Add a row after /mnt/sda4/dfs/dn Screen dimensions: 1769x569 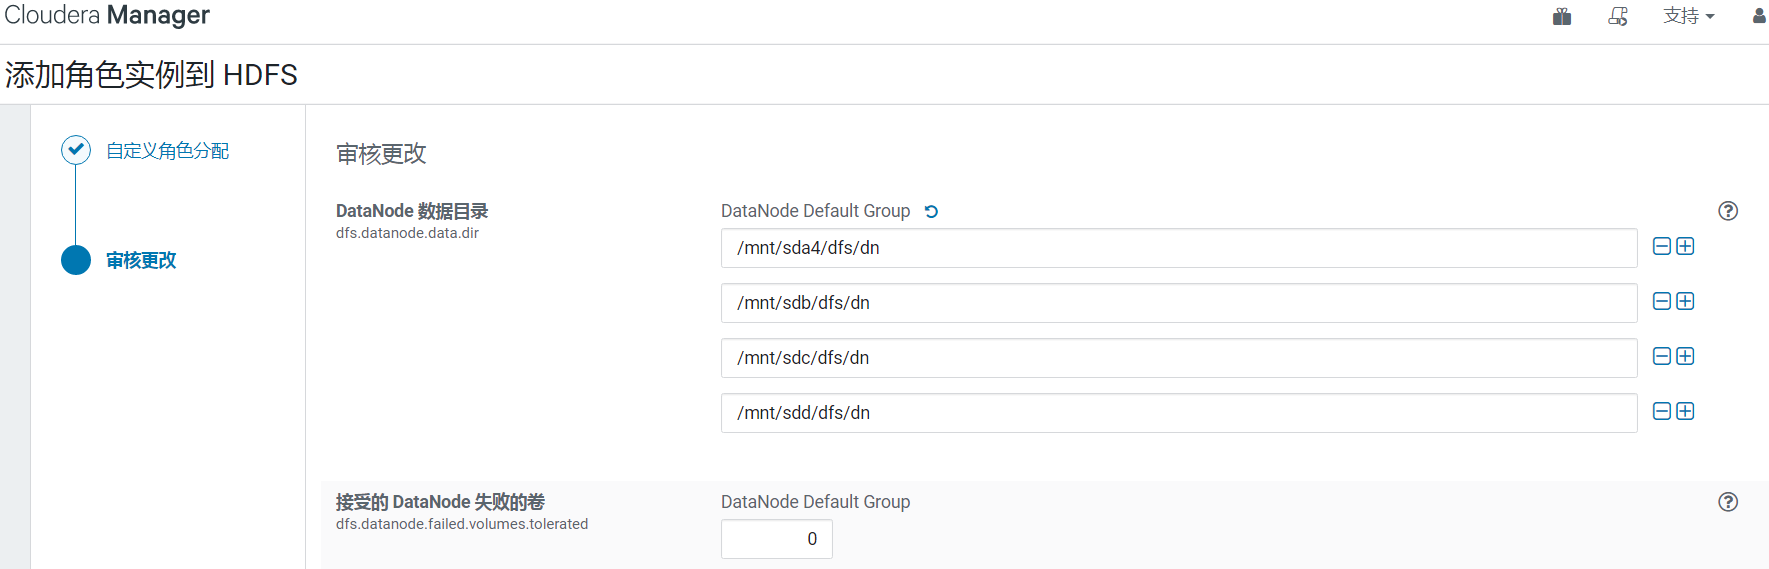point(1685,246)
